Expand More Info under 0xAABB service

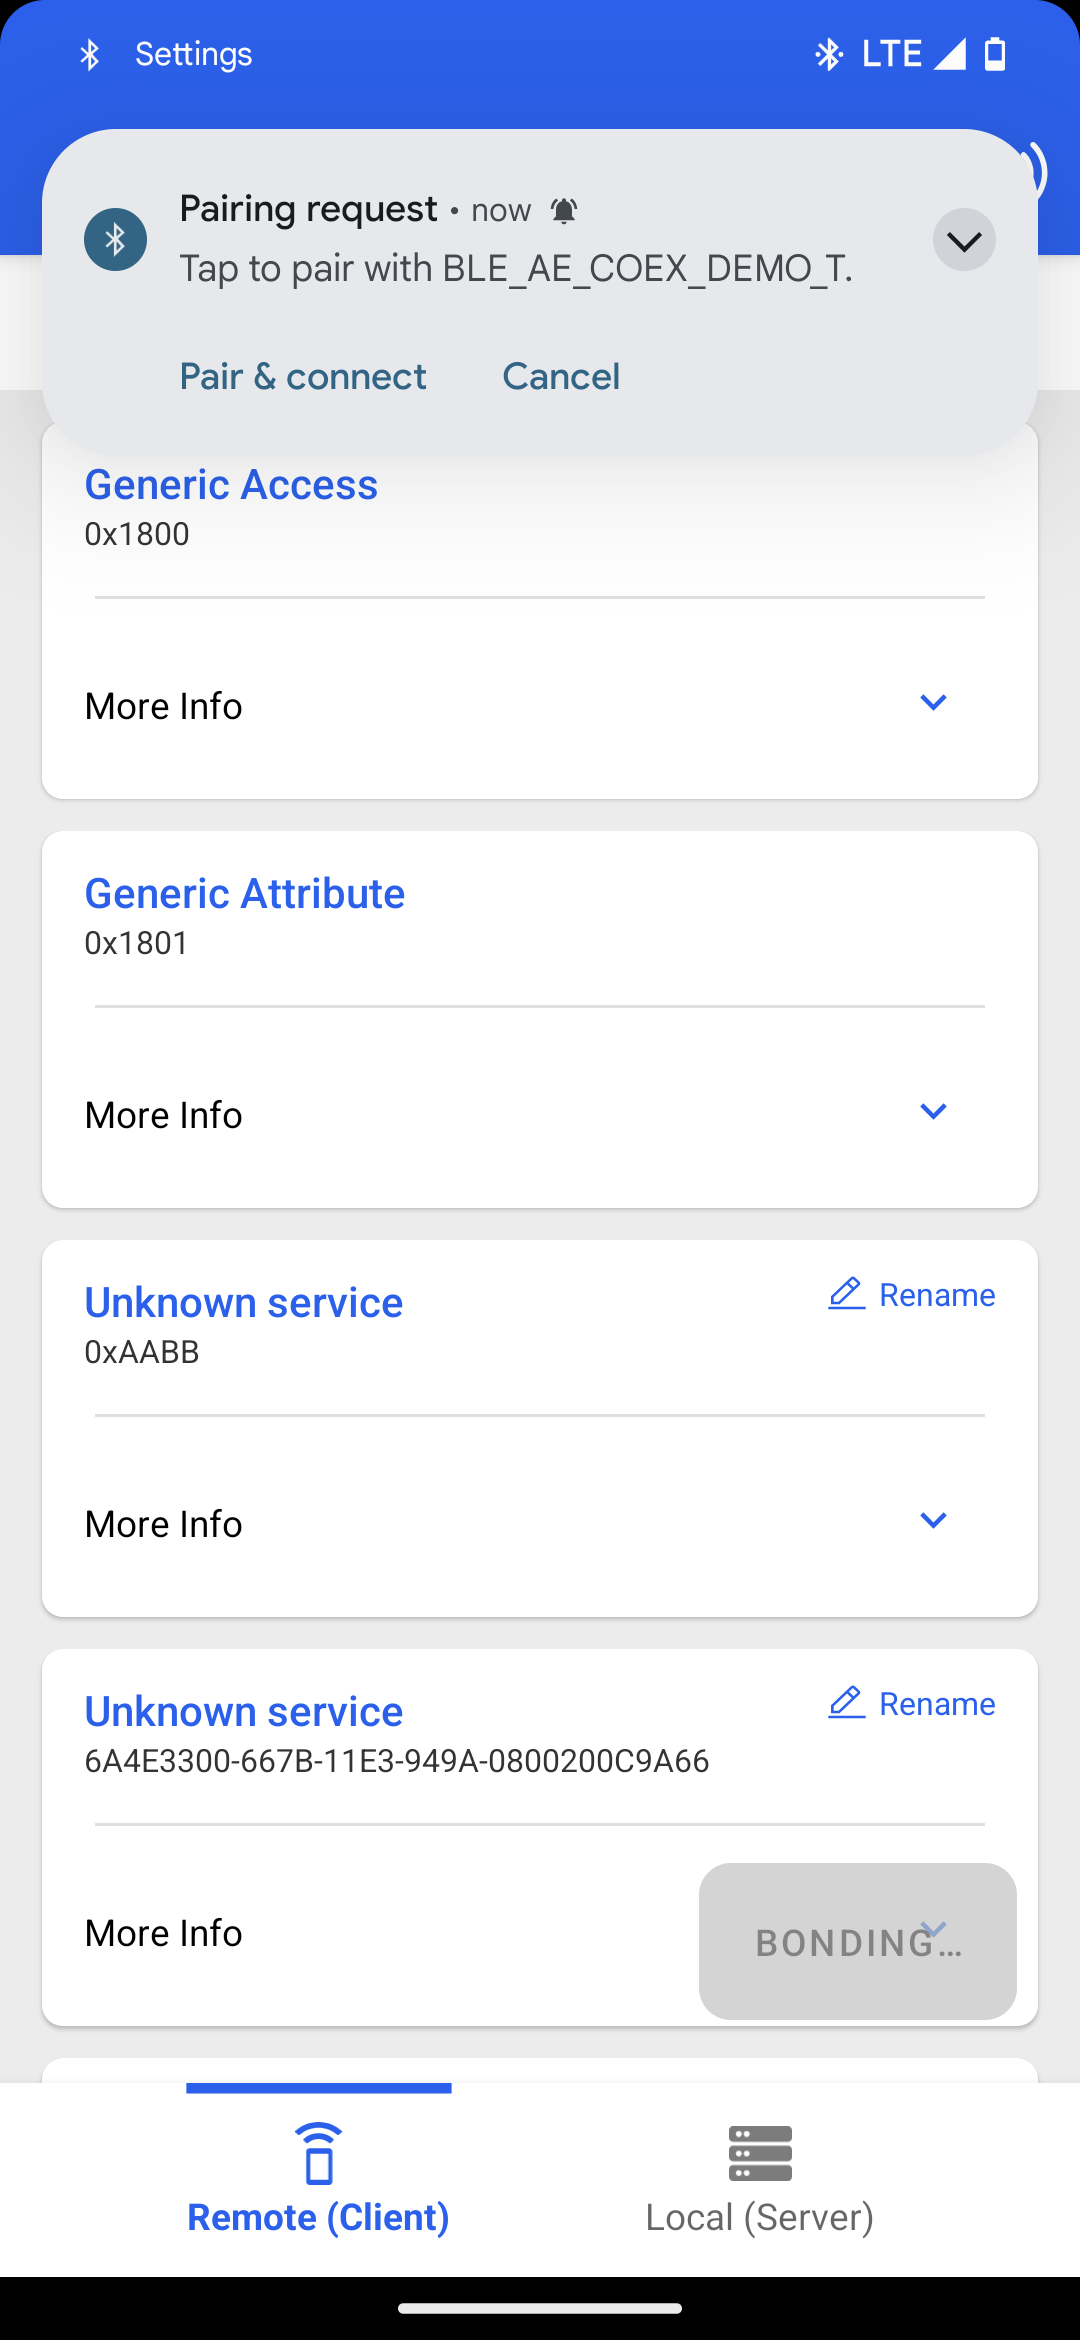pos(932,1522)
